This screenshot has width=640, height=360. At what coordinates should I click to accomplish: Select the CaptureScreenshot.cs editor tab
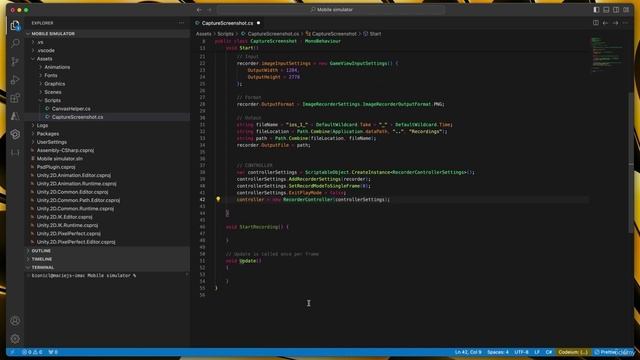coord(228,23)
